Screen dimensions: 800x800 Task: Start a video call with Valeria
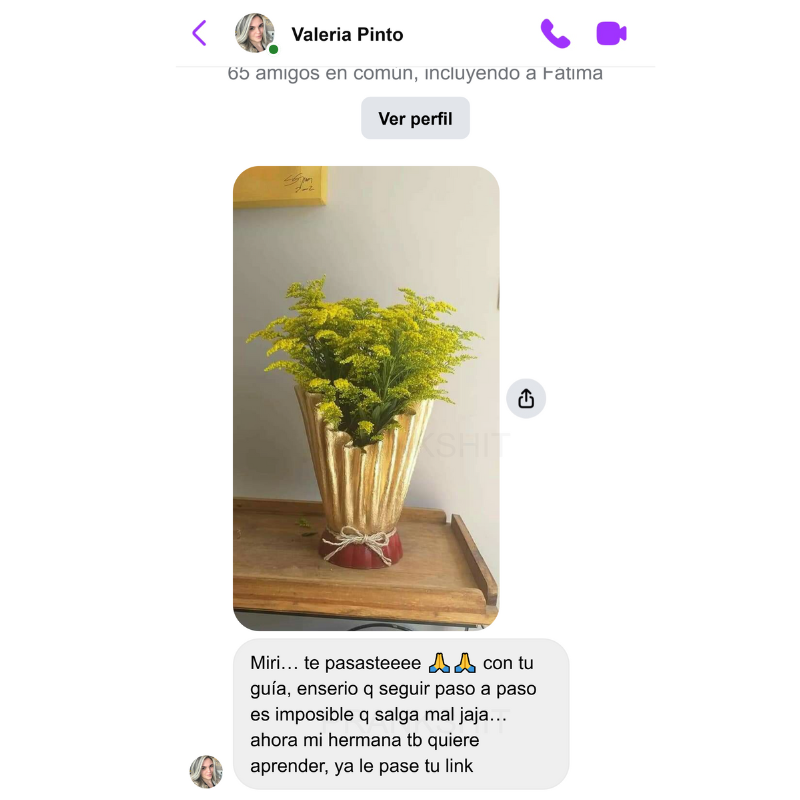click(x=611, y=34)
